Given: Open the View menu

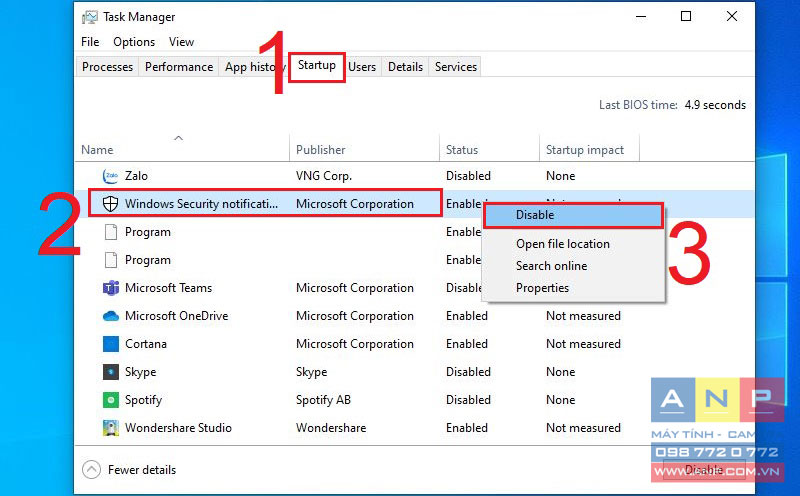Looking at the screenshot, I should coord(181,42).
